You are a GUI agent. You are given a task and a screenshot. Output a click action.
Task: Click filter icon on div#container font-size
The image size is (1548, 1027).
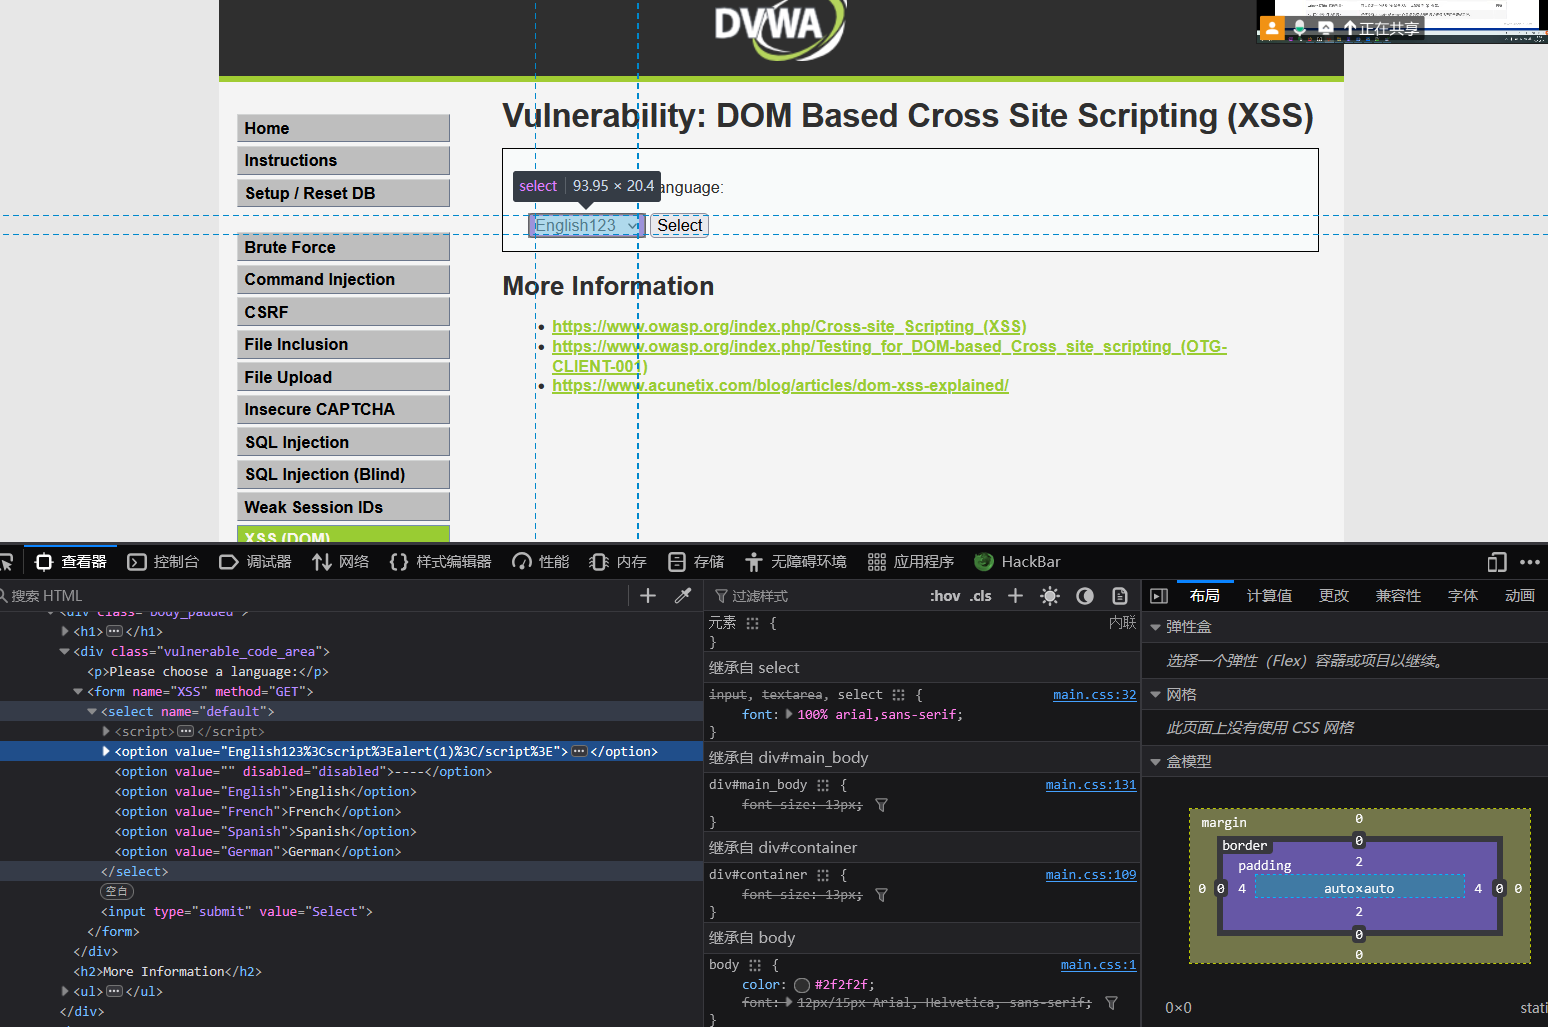pyautogui.click(x=881, y=895)
